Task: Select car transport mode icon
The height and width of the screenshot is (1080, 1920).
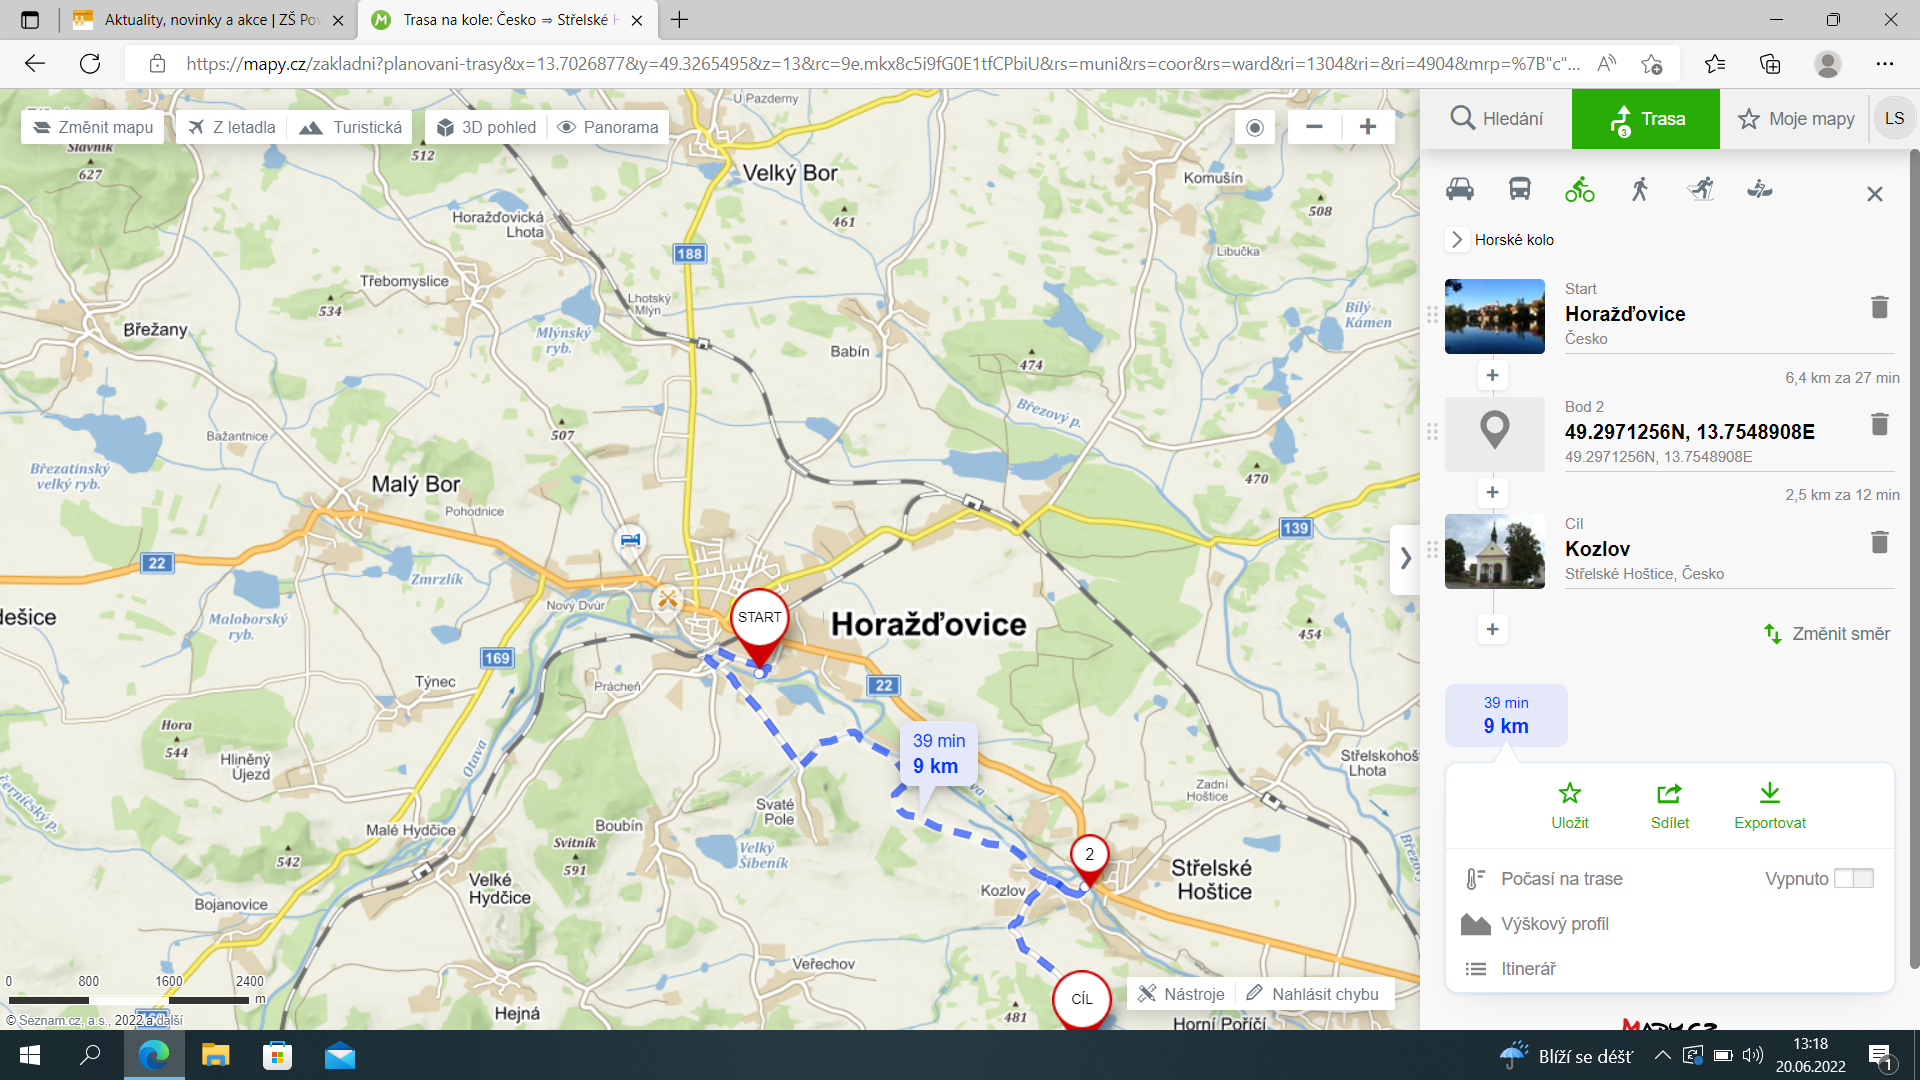Action: 1460,189
